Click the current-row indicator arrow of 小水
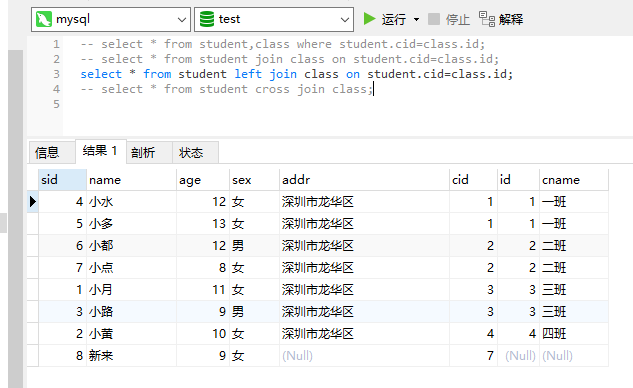The height and width of the screenshot is (388, 633). coord(33,201)
